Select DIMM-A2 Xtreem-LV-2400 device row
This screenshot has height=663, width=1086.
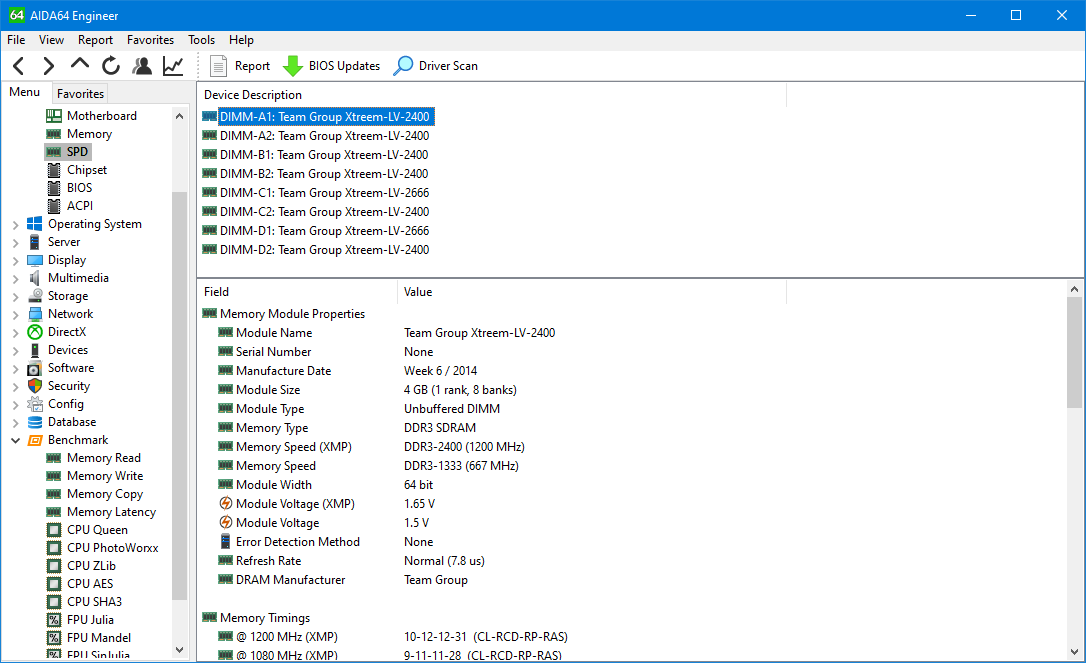324,136
